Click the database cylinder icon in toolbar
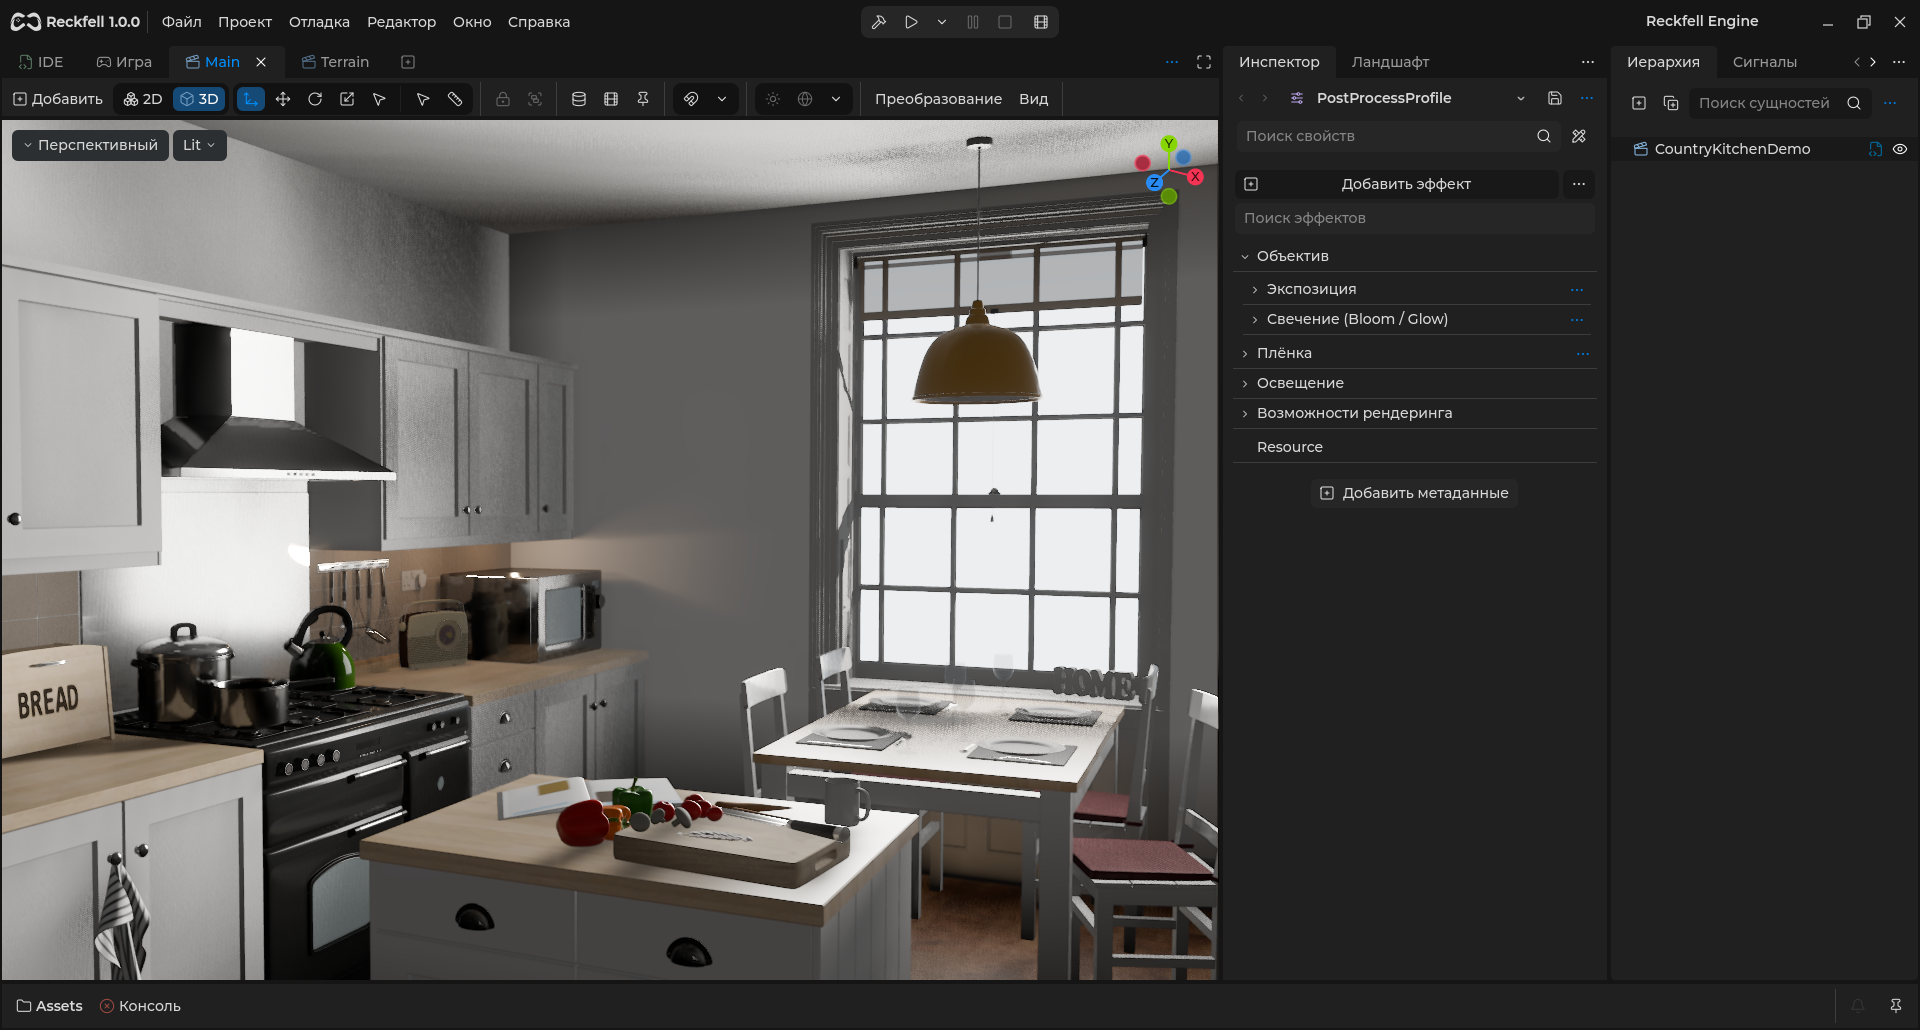This screenshot has width=1920, height=1030. point(579,99)
